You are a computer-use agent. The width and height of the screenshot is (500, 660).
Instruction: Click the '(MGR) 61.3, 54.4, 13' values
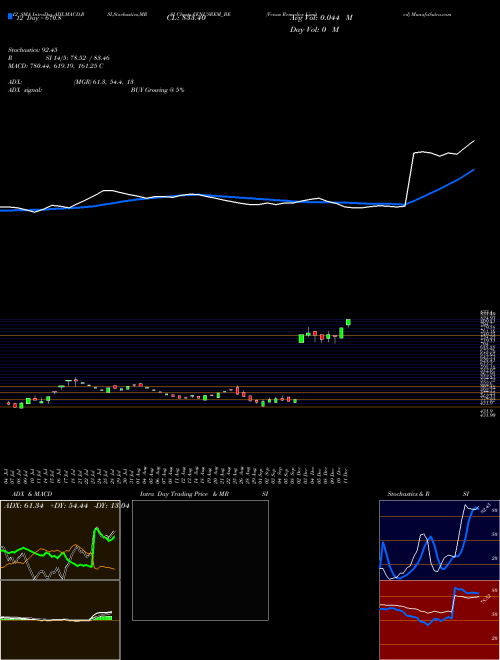pos(104,82)
